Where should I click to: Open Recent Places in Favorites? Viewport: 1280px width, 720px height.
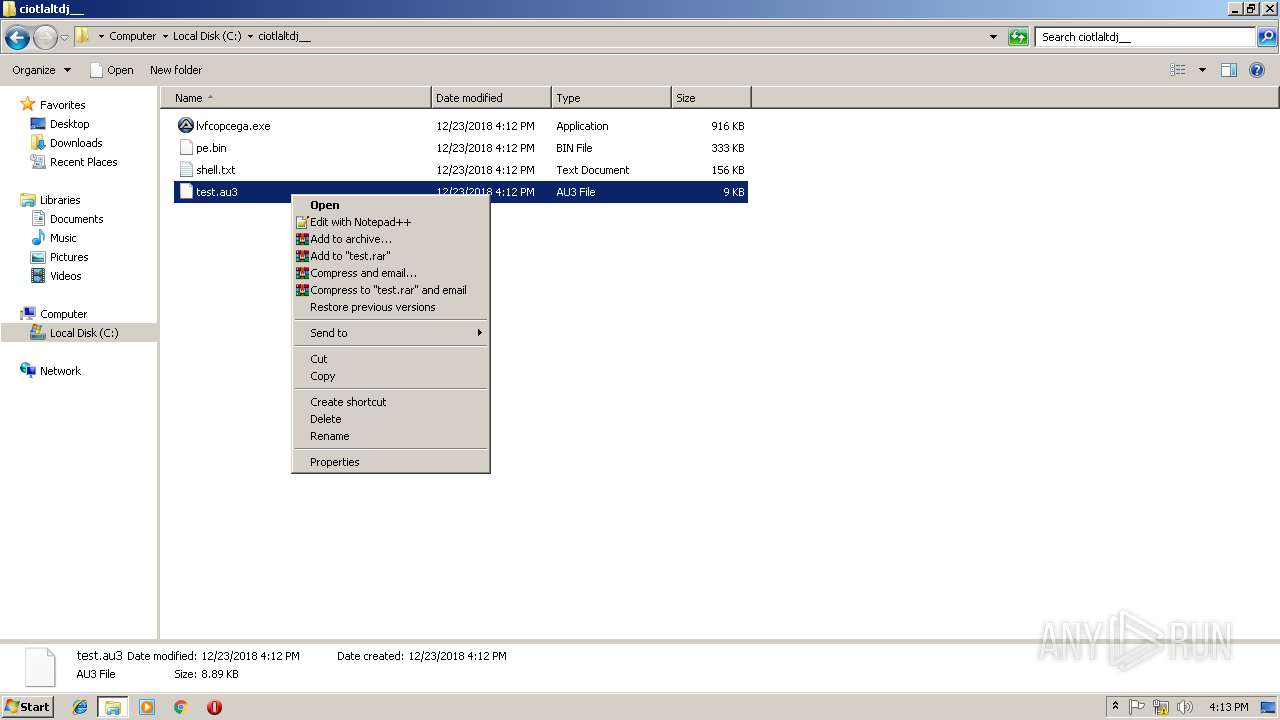[83, 162]
